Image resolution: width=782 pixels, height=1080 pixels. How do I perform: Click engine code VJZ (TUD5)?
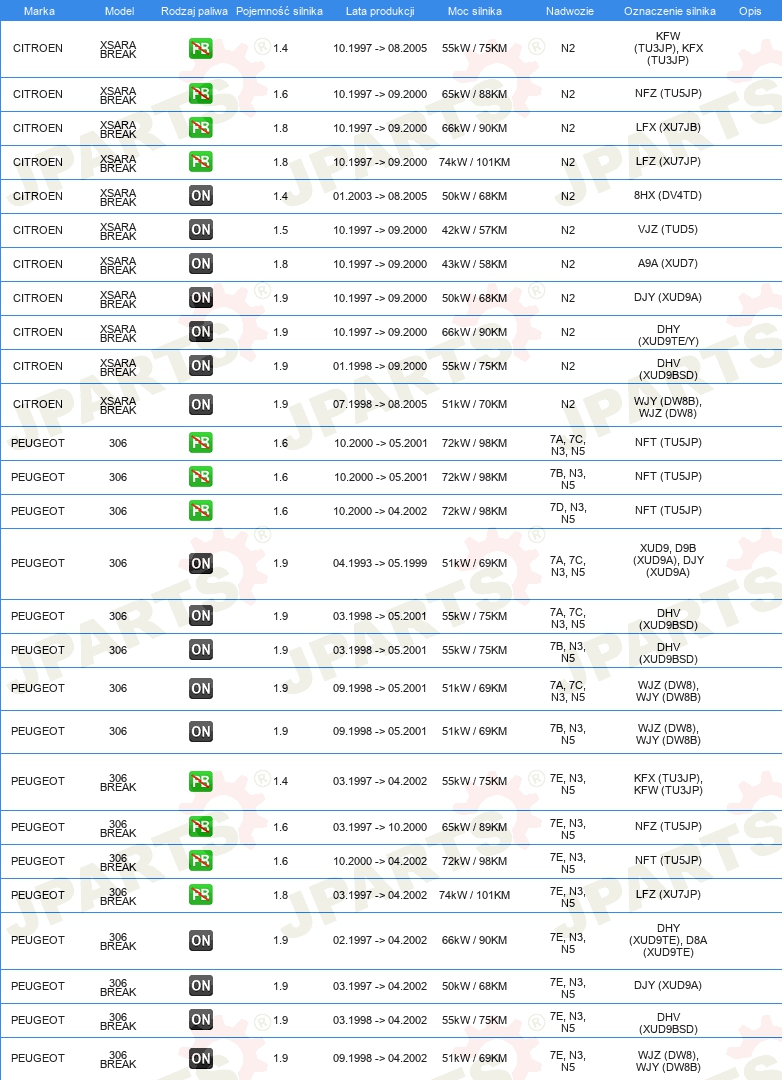[x=668, y=229]
